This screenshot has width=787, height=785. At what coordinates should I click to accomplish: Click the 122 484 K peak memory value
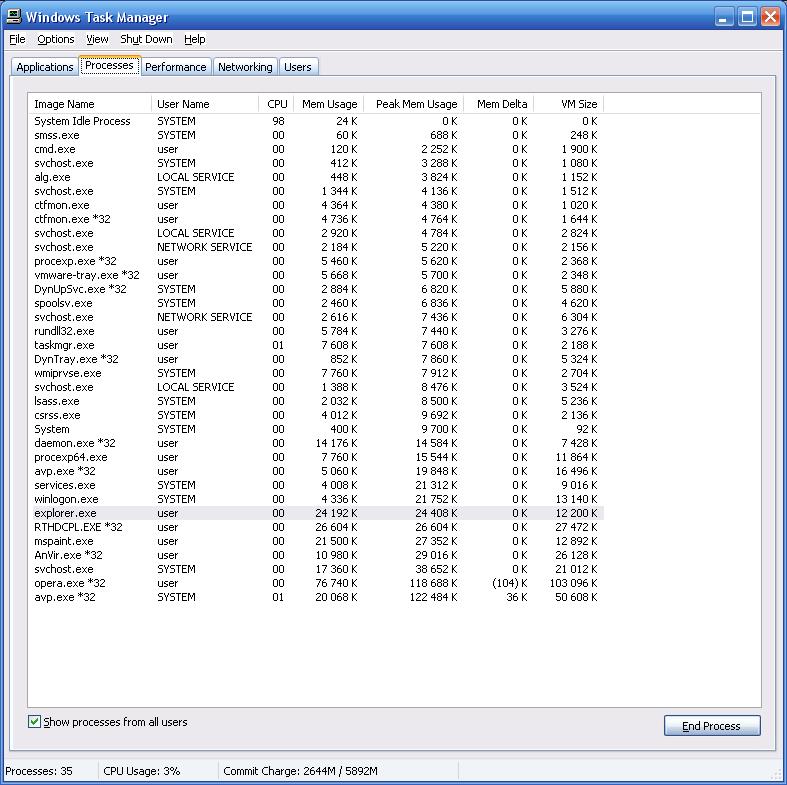click(433, 597)
